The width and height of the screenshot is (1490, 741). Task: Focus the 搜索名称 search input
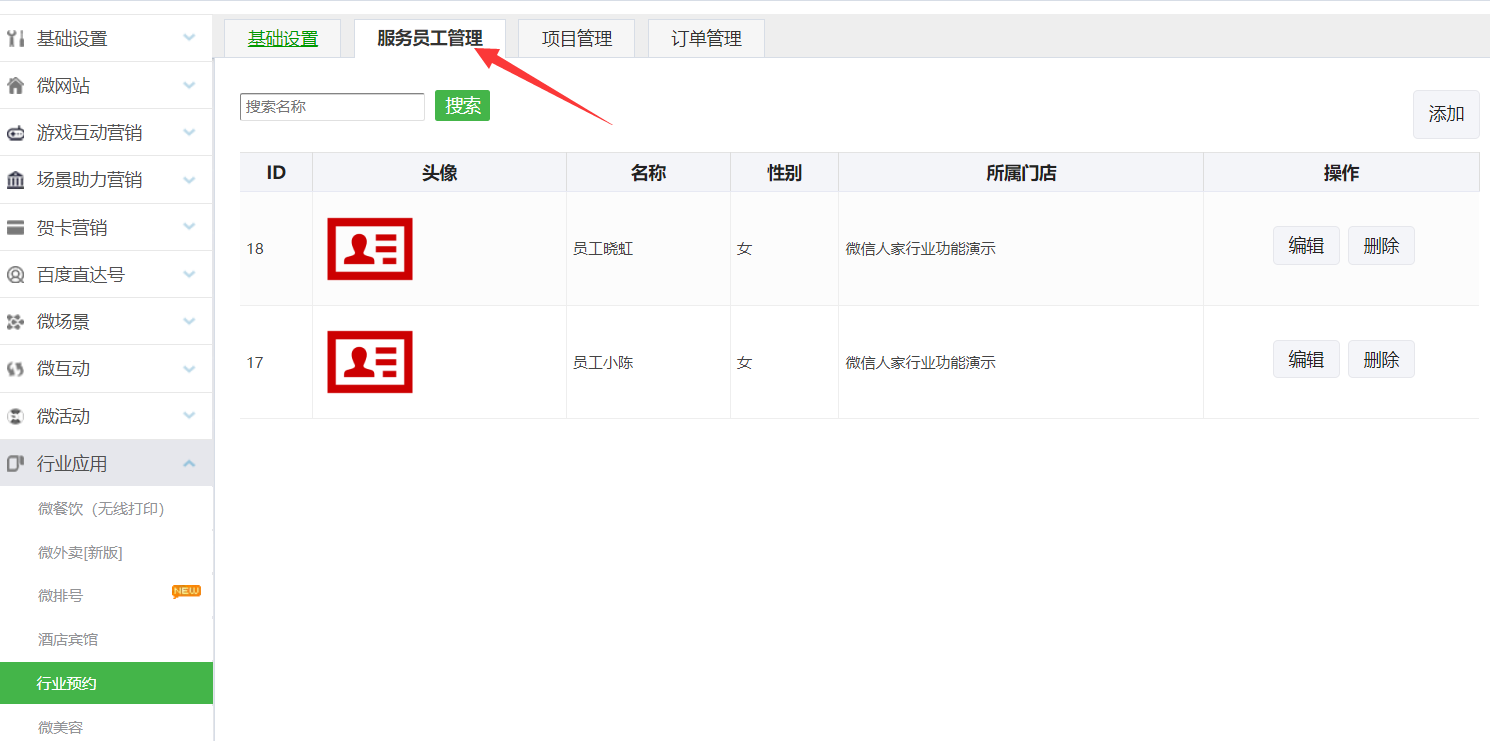click(x=332, y=107)
